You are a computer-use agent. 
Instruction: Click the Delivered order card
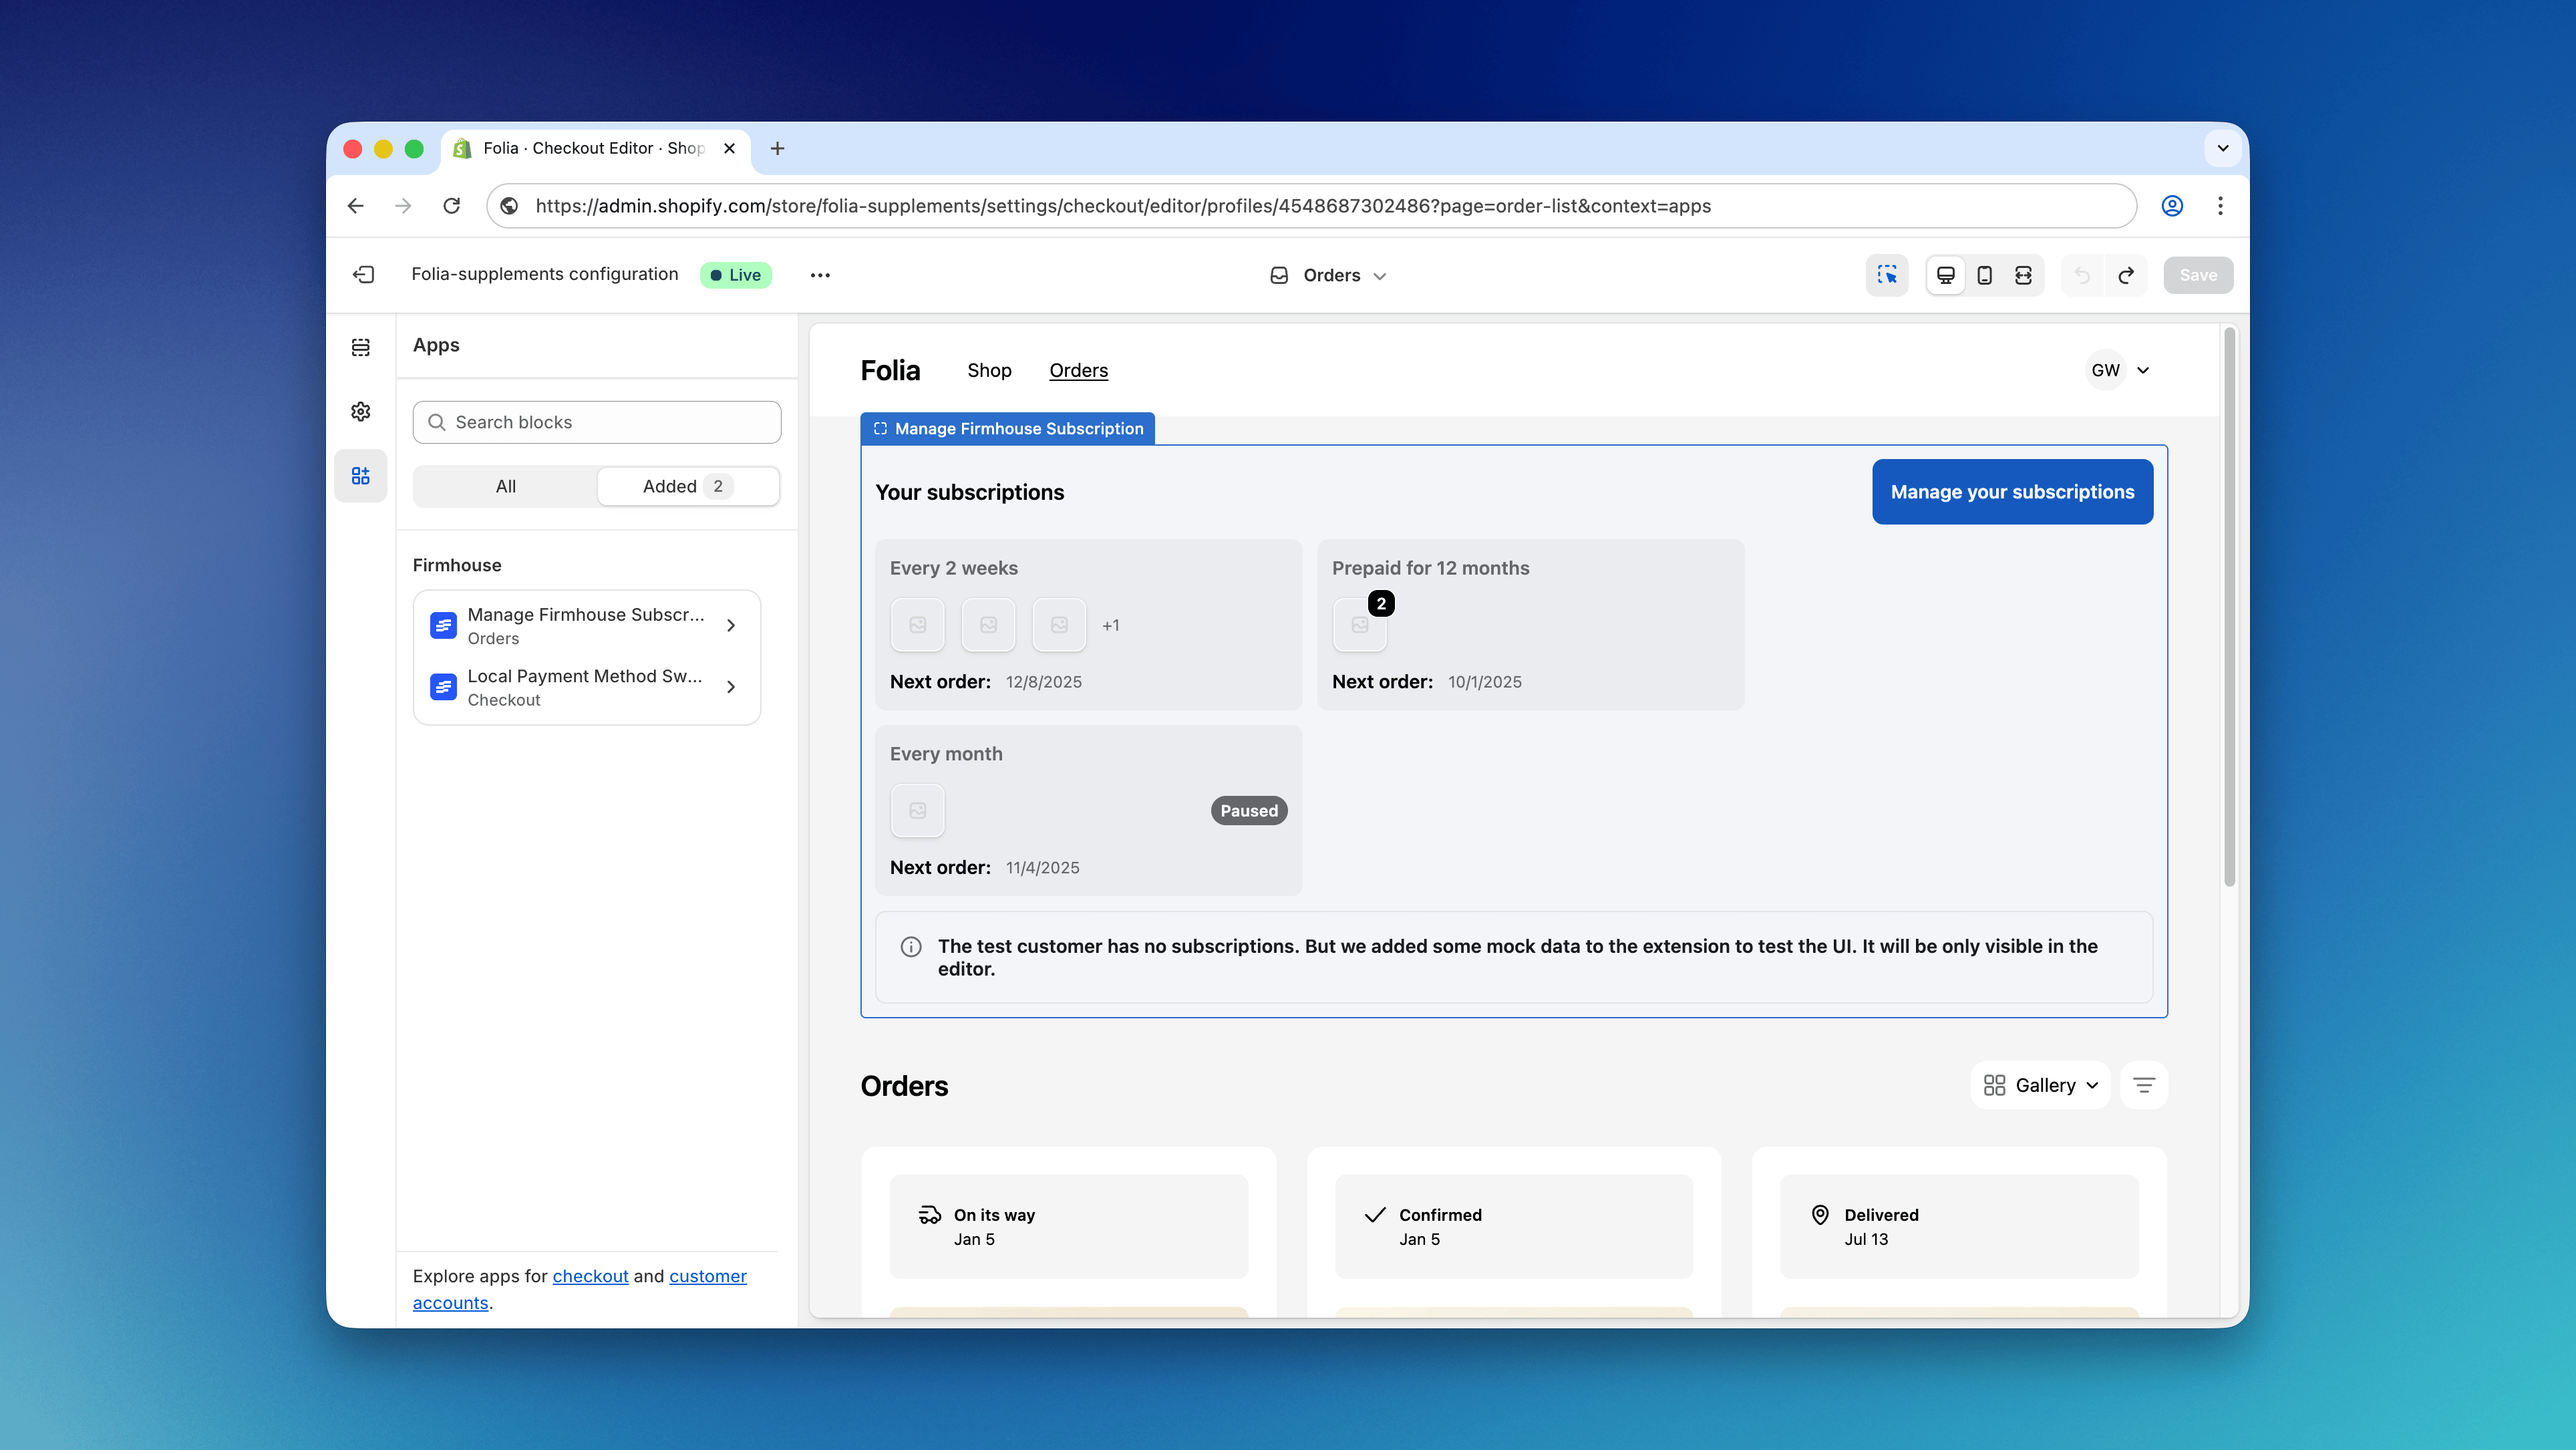(1958, 1226)
